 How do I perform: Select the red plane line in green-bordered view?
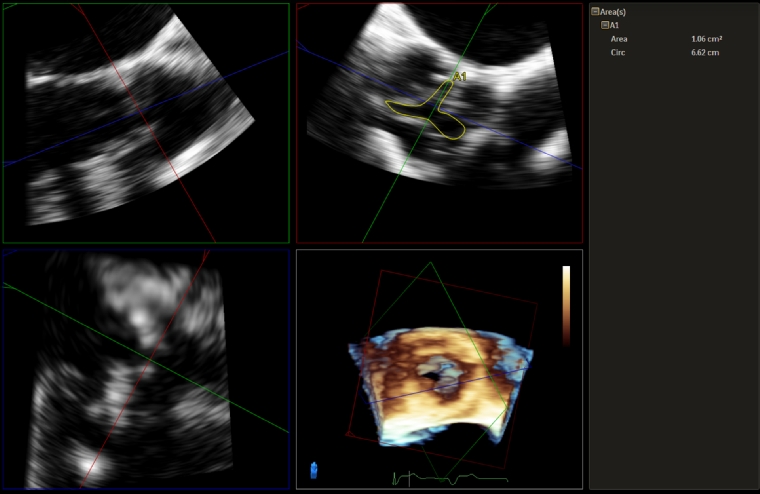click(140, 120)
